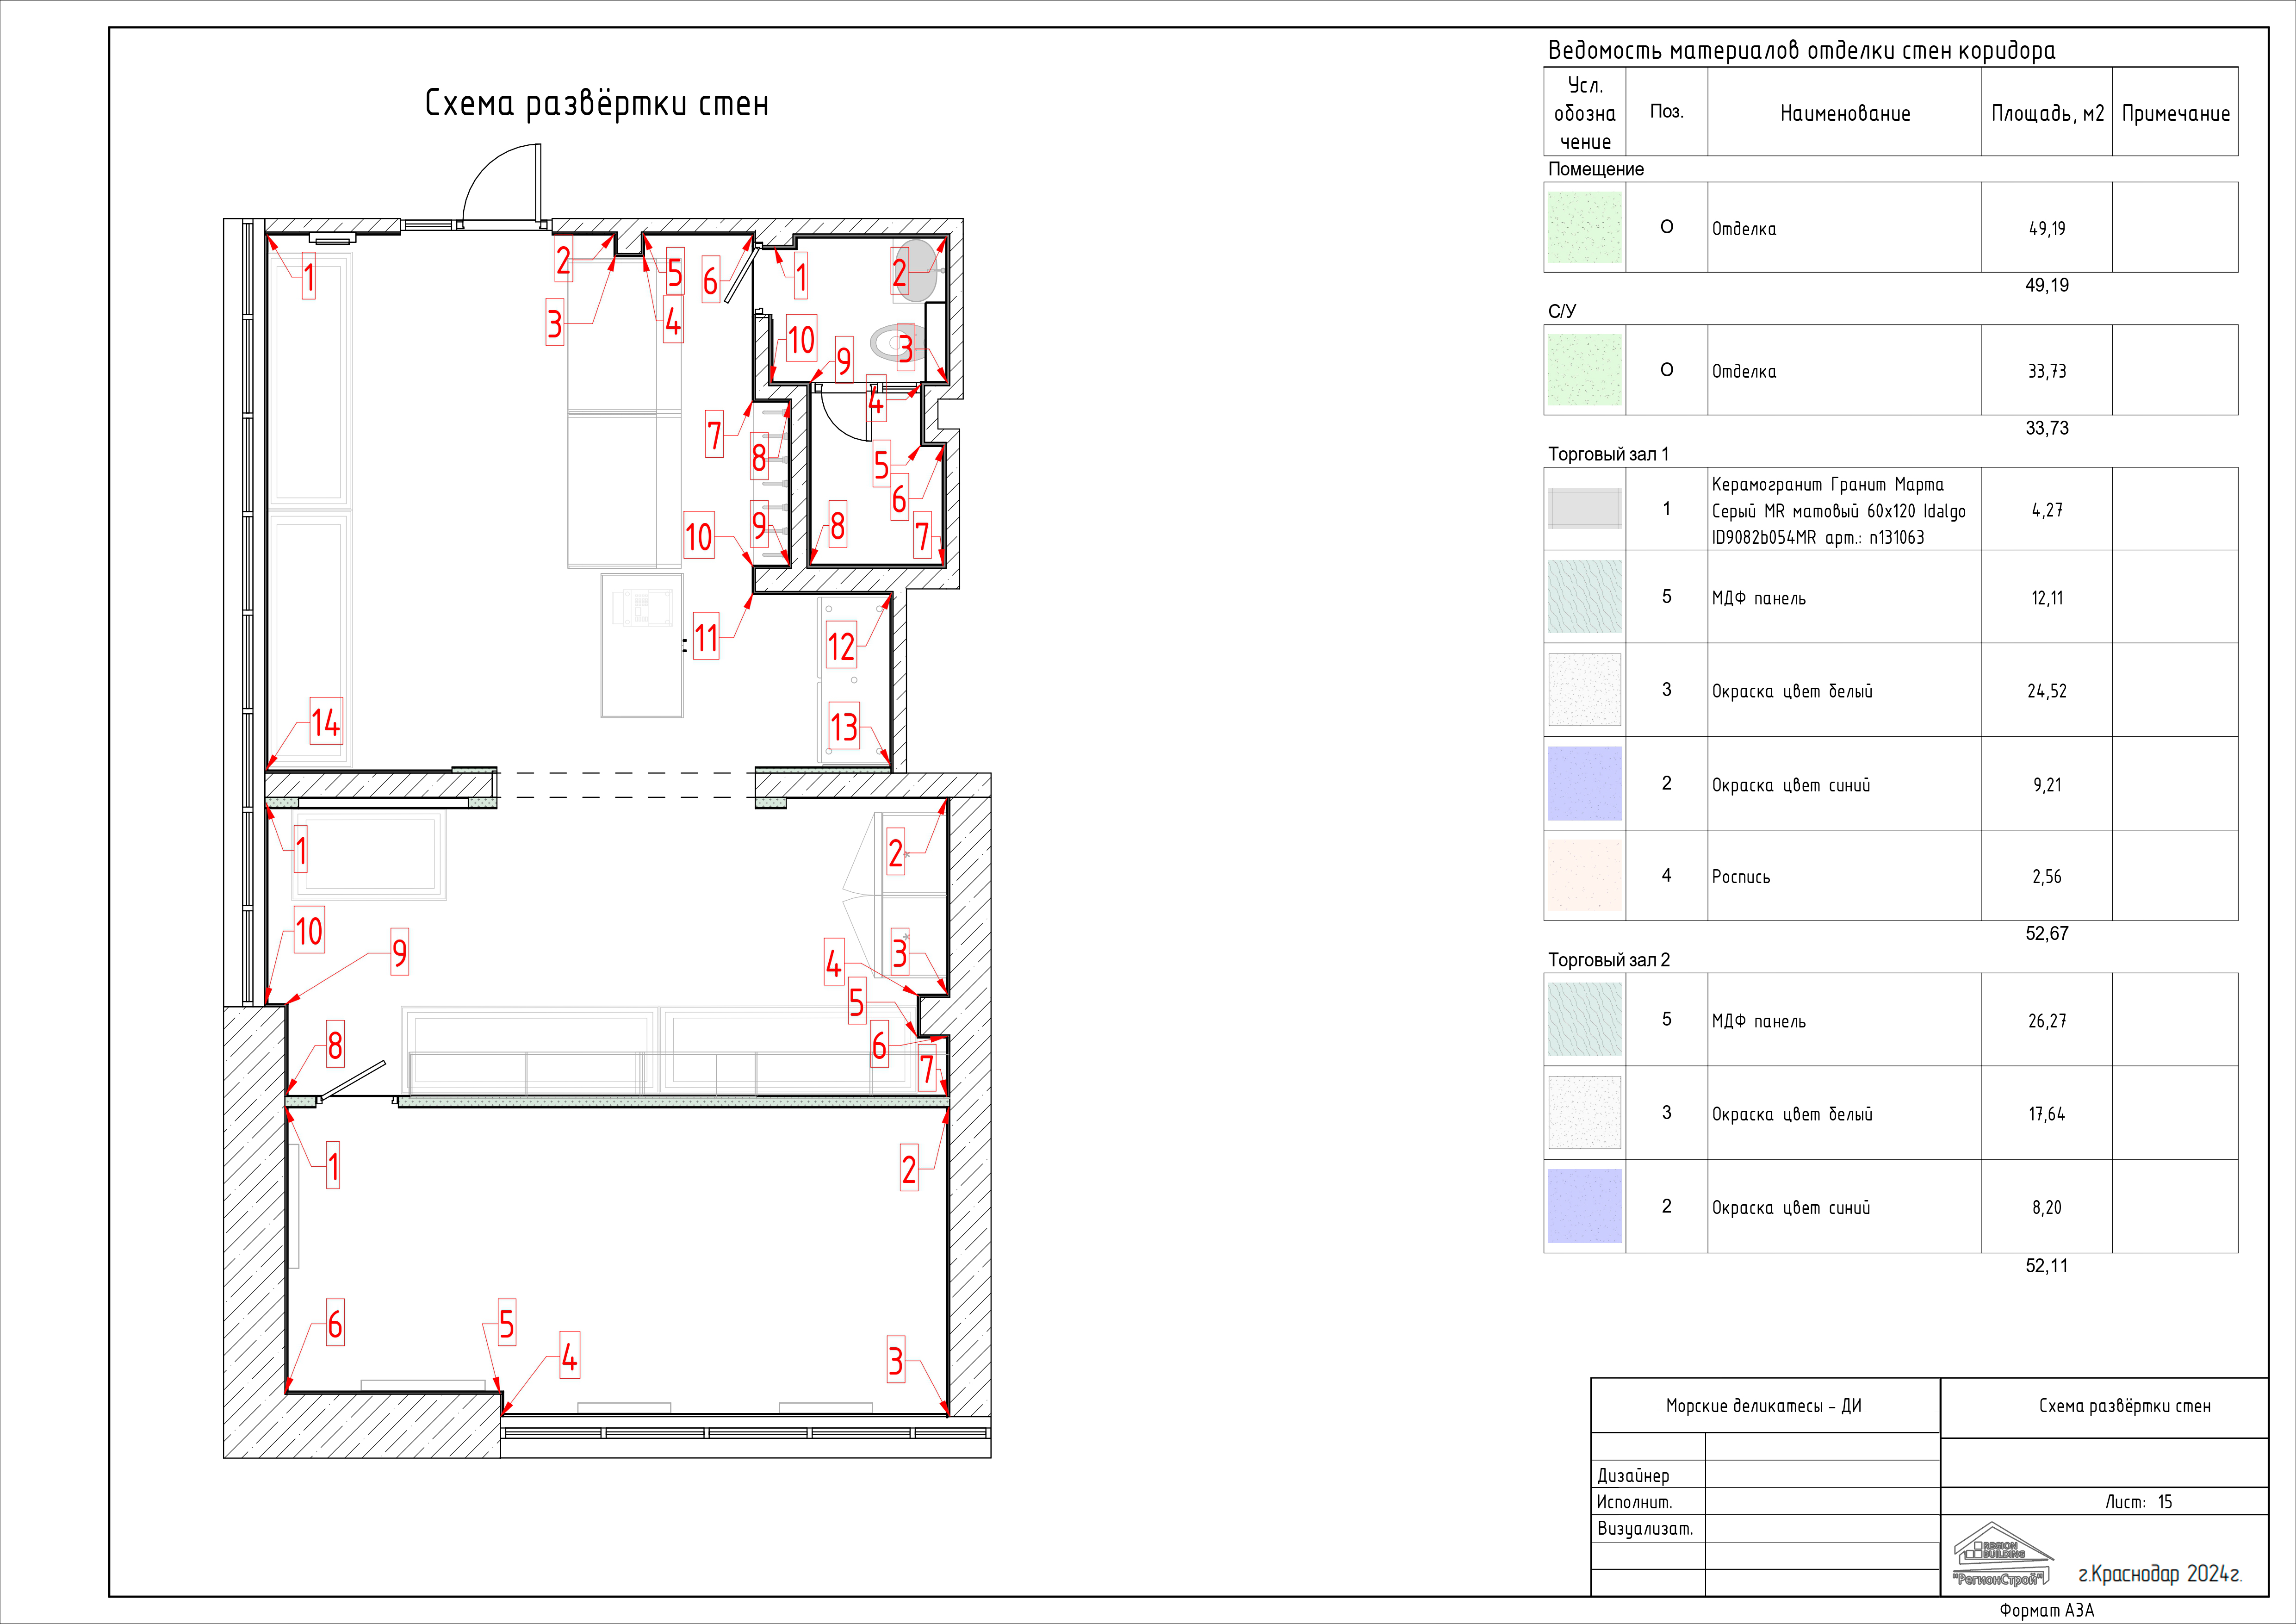The width and height of the screenshot is (2296, 1624).
Task: Click the МДФ панель swatch with area 26,27
Action: pyautogui.click(x=1584, y=1020)
